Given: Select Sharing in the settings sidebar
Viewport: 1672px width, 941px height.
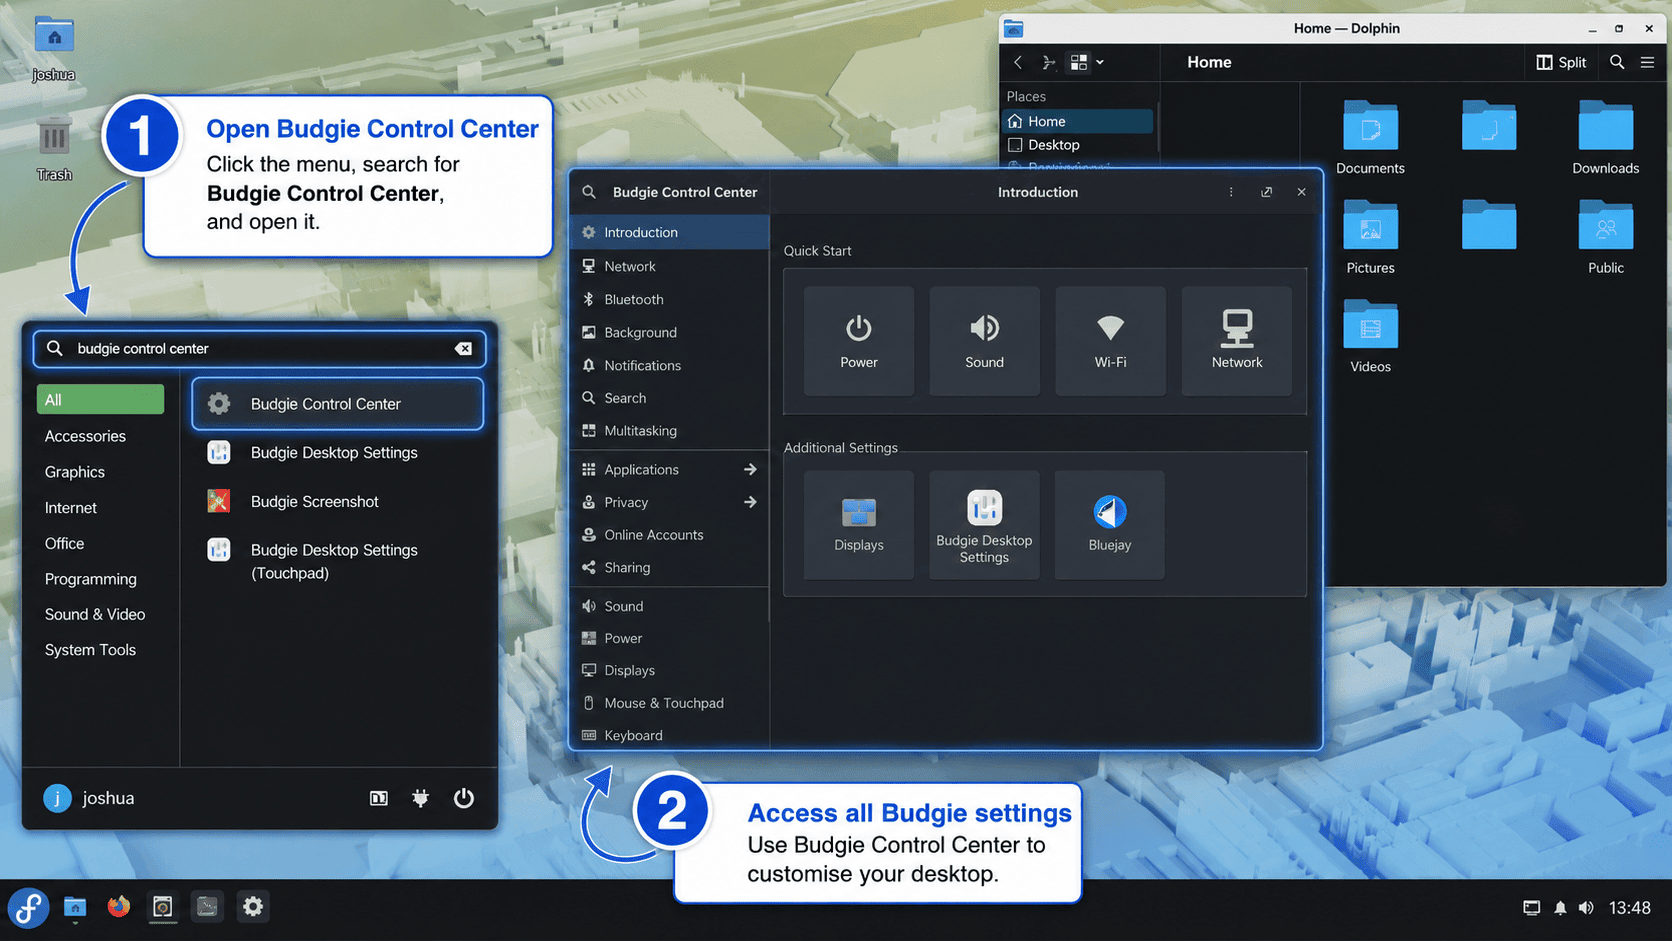Looking at the screenshot, I should [x=670, y=567].
